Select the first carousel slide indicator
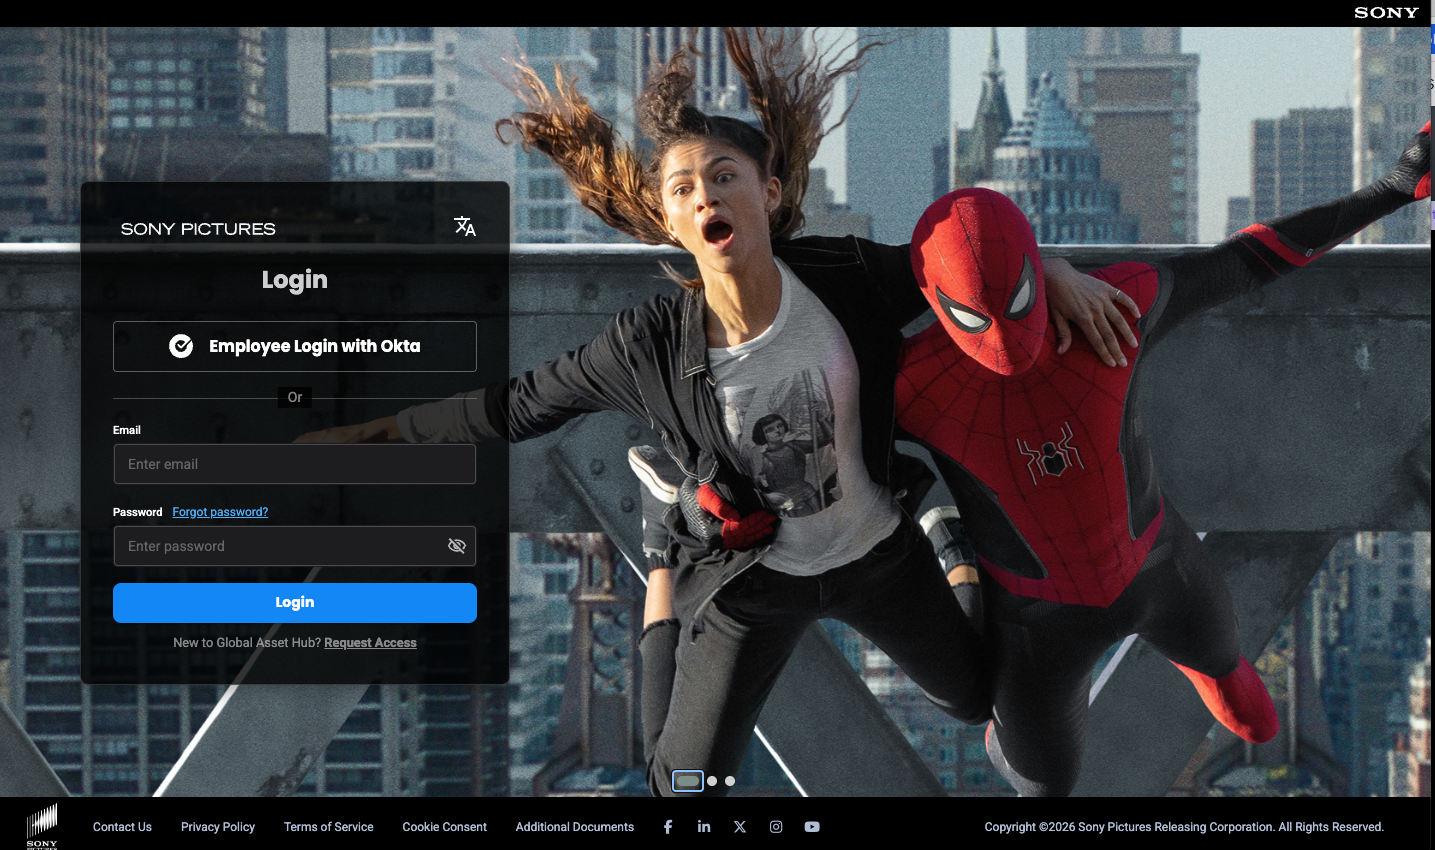 tap(688, 781)
